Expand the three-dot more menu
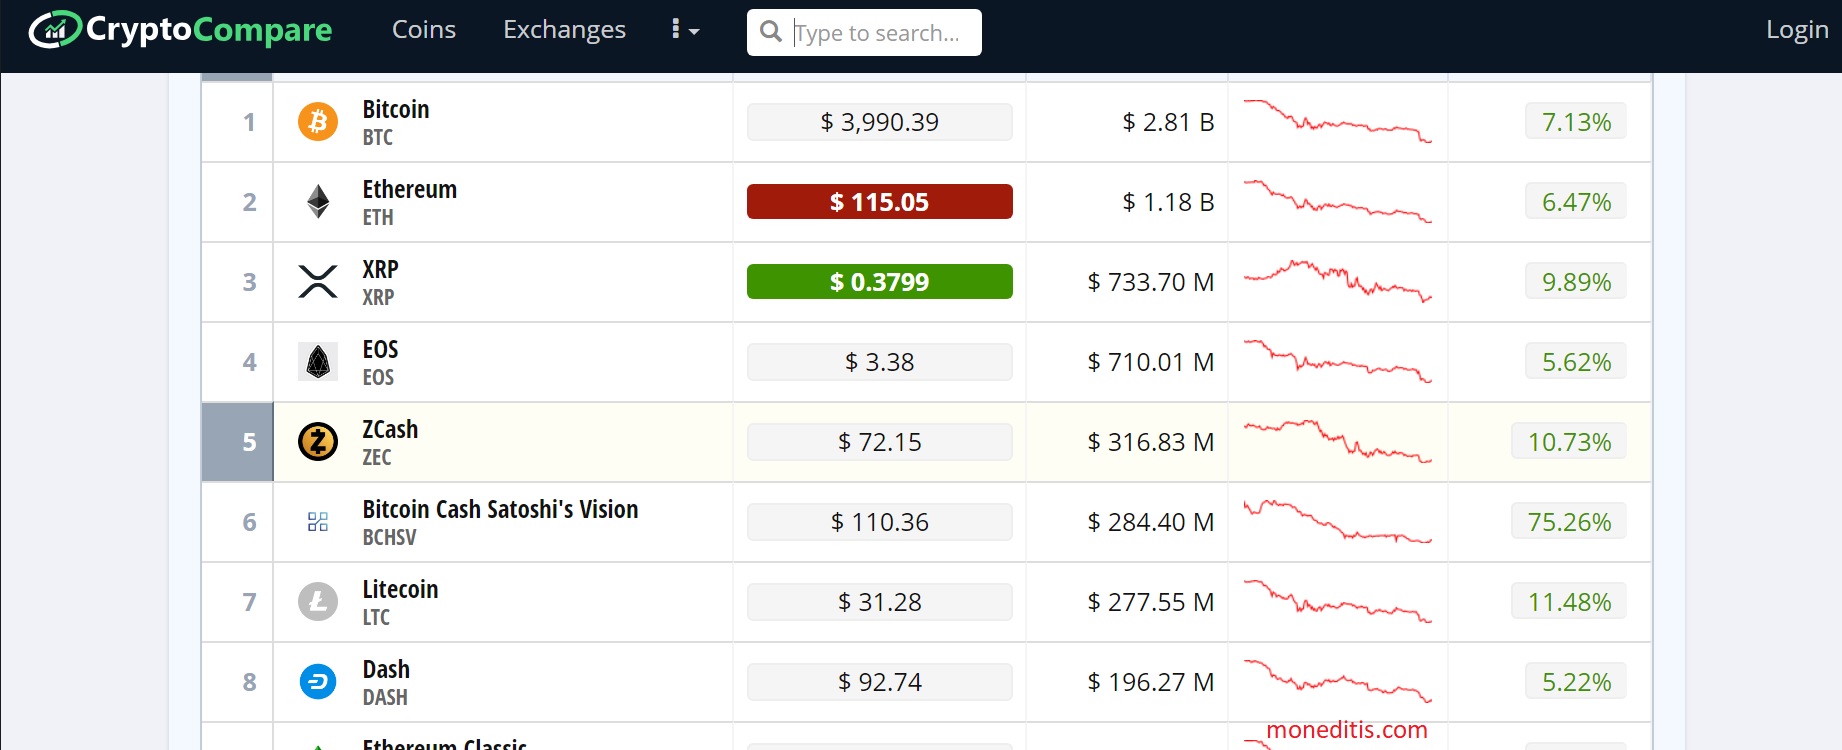The height and width of the screenshot is (750, 1842). (x=684, y=30)
